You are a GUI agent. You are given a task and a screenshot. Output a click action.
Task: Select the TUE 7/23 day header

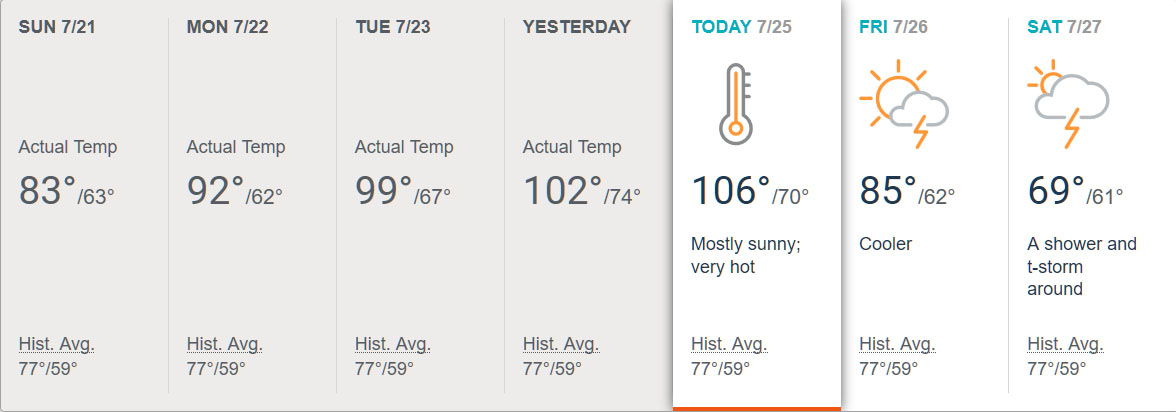(x=392, y=27)
